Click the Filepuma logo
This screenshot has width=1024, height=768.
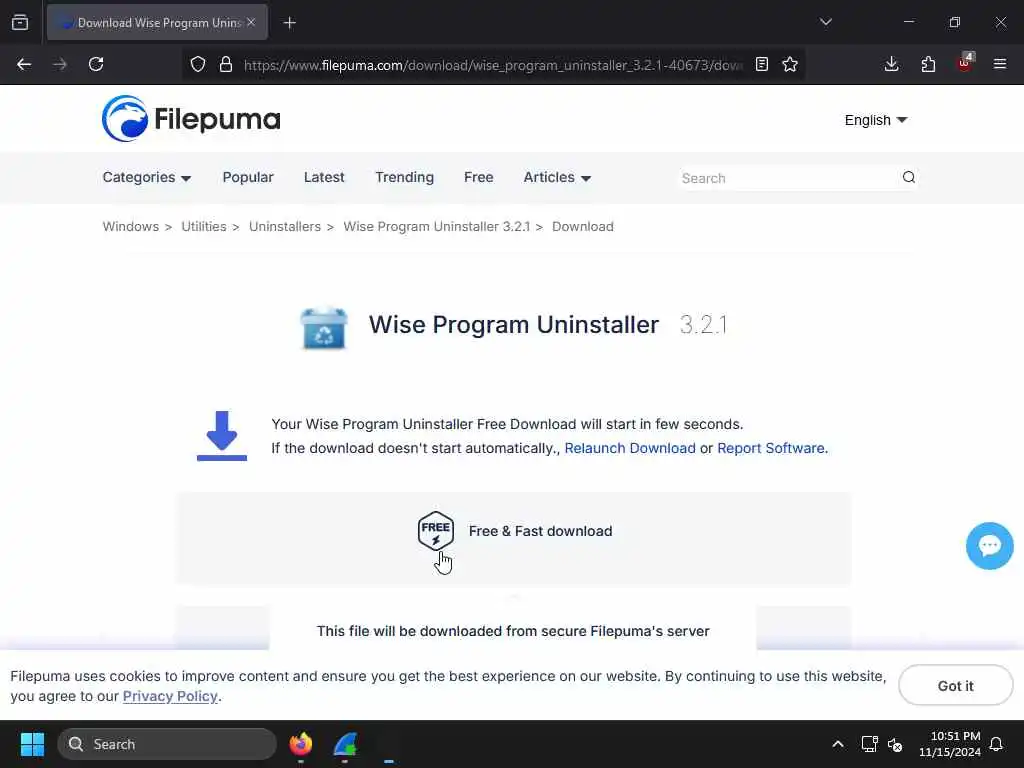191,119
